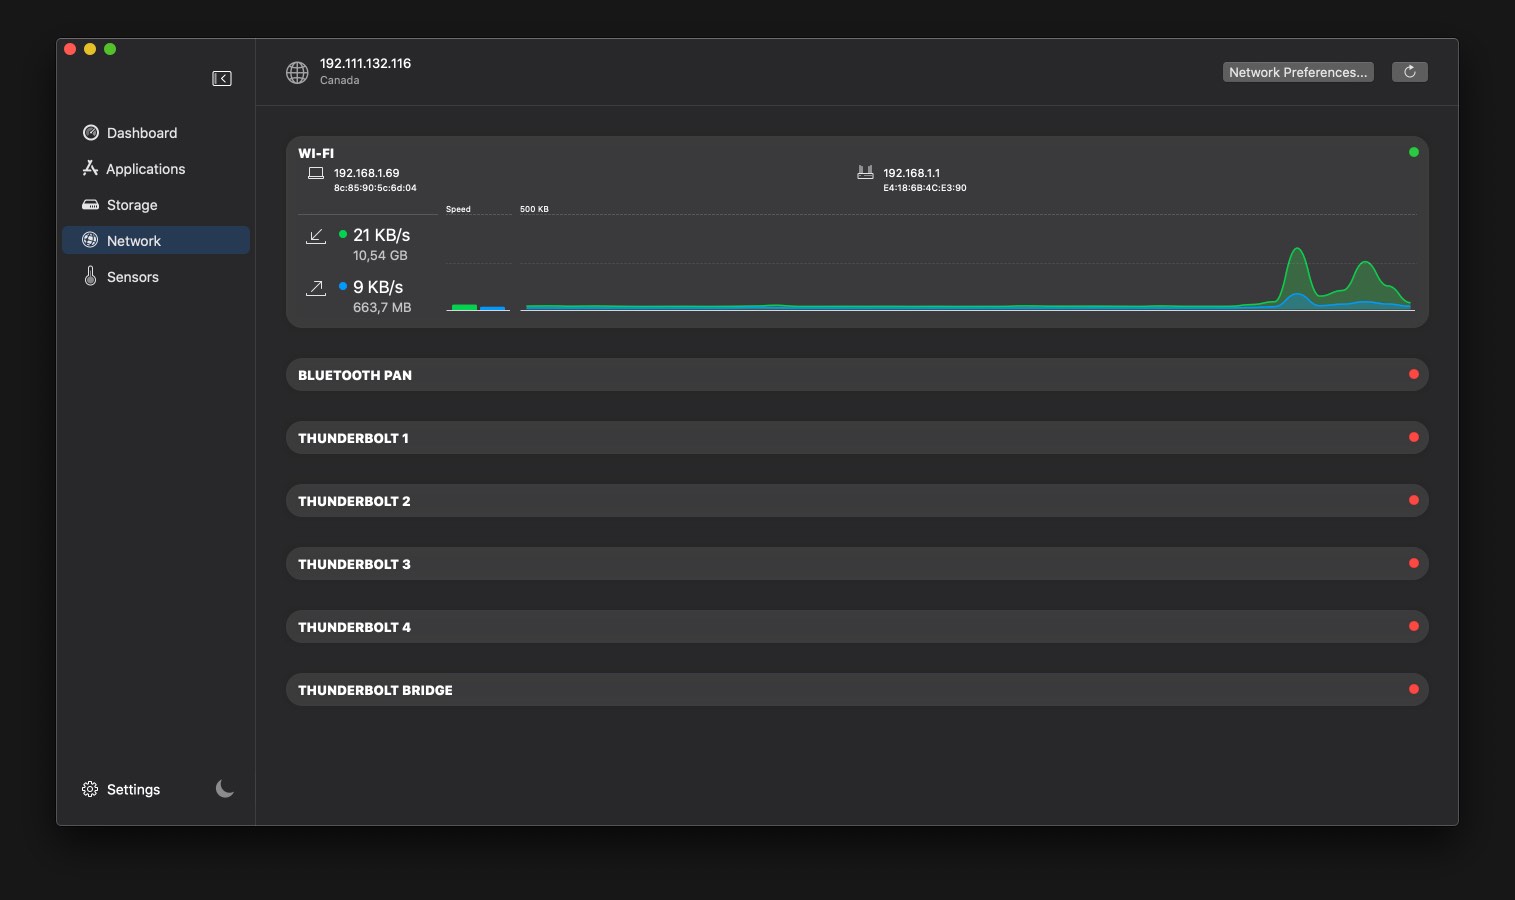The height and width of the screenshot is (900, 1515).
Task: Expand the THUNDERBOLT BRIDGE row
Action: (857, 690)
